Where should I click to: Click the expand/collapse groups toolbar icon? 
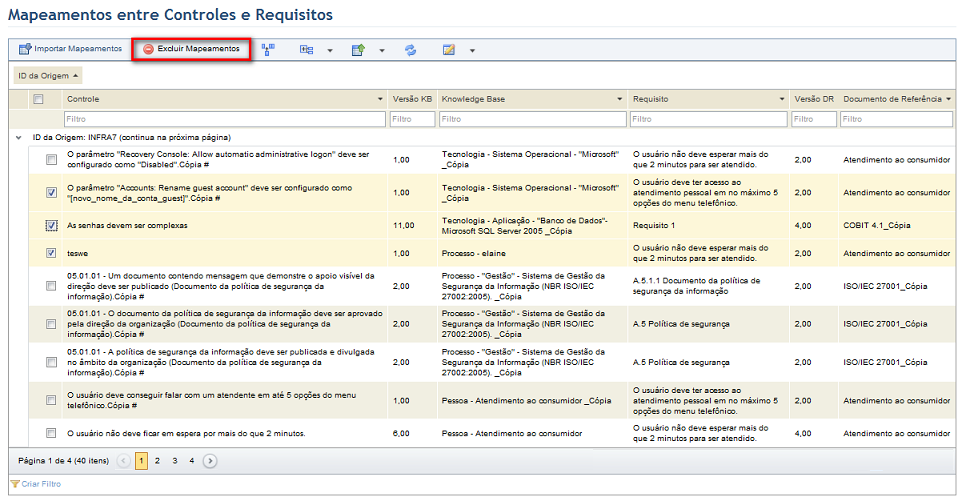tap(306, 50)
